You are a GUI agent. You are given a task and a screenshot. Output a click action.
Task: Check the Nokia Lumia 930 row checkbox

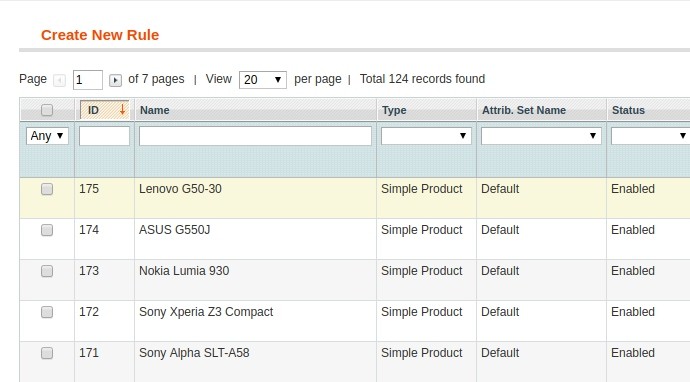click(x=47, y=271)
